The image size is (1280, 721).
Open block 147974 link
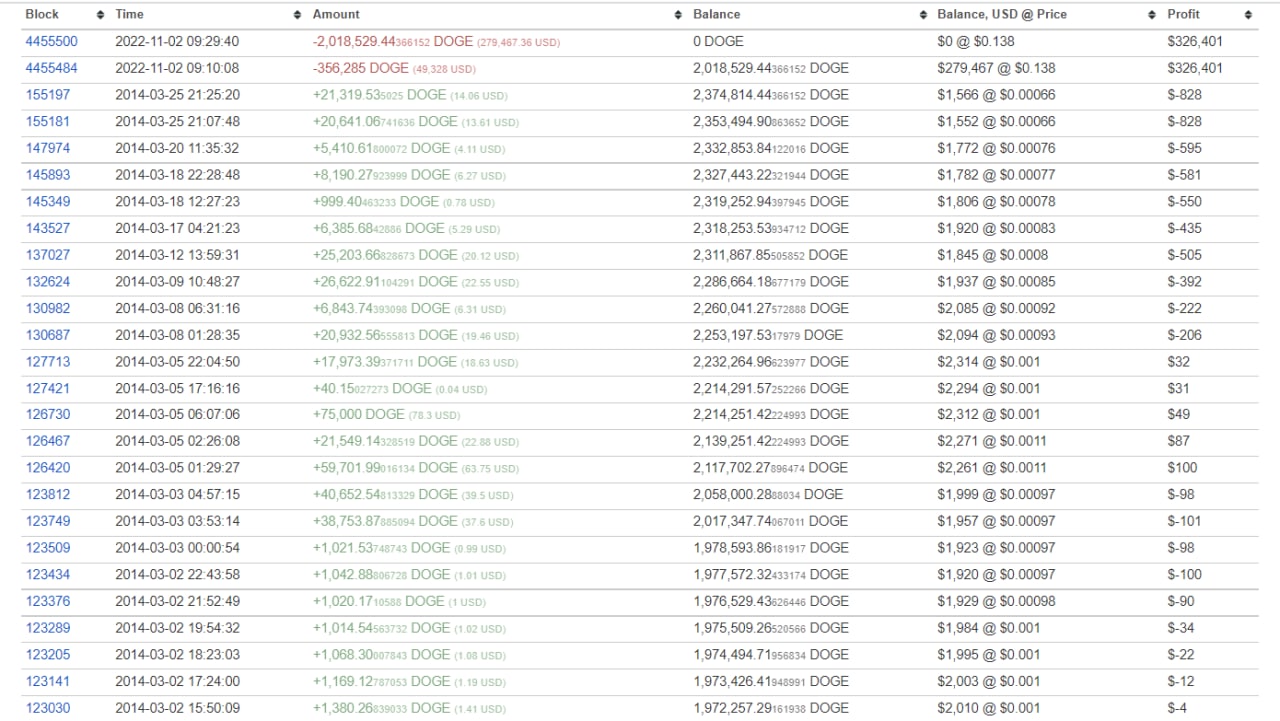pyautogui.click(x=48, y=148)
